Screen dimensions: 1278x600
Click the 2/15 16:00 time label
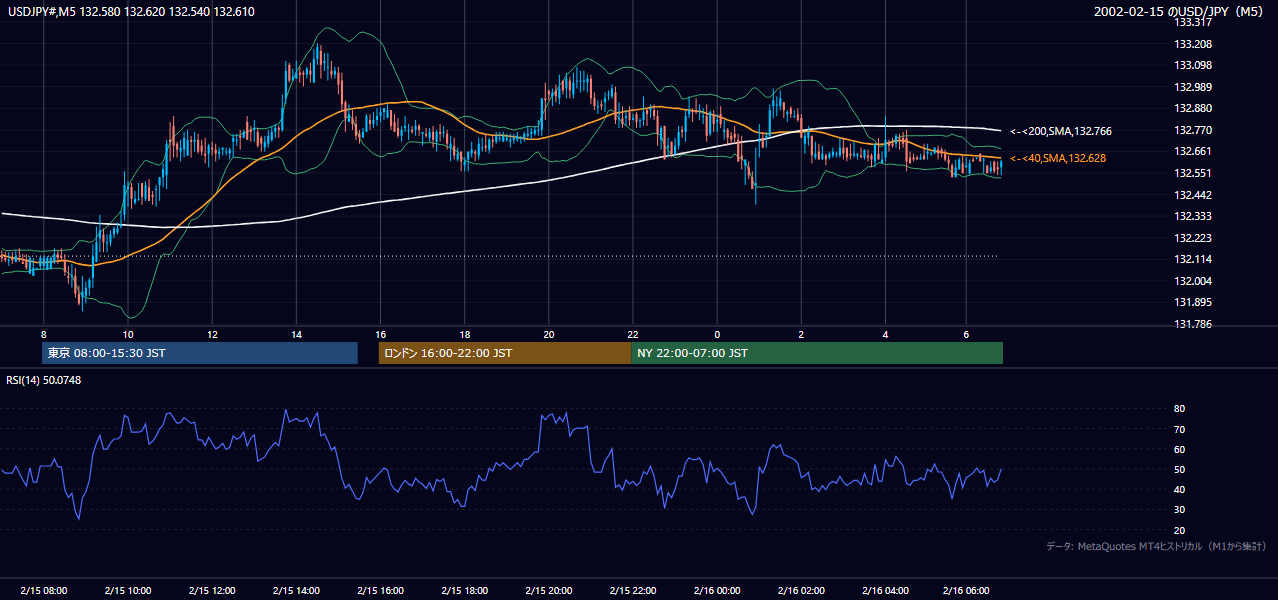tap(380, 590)
